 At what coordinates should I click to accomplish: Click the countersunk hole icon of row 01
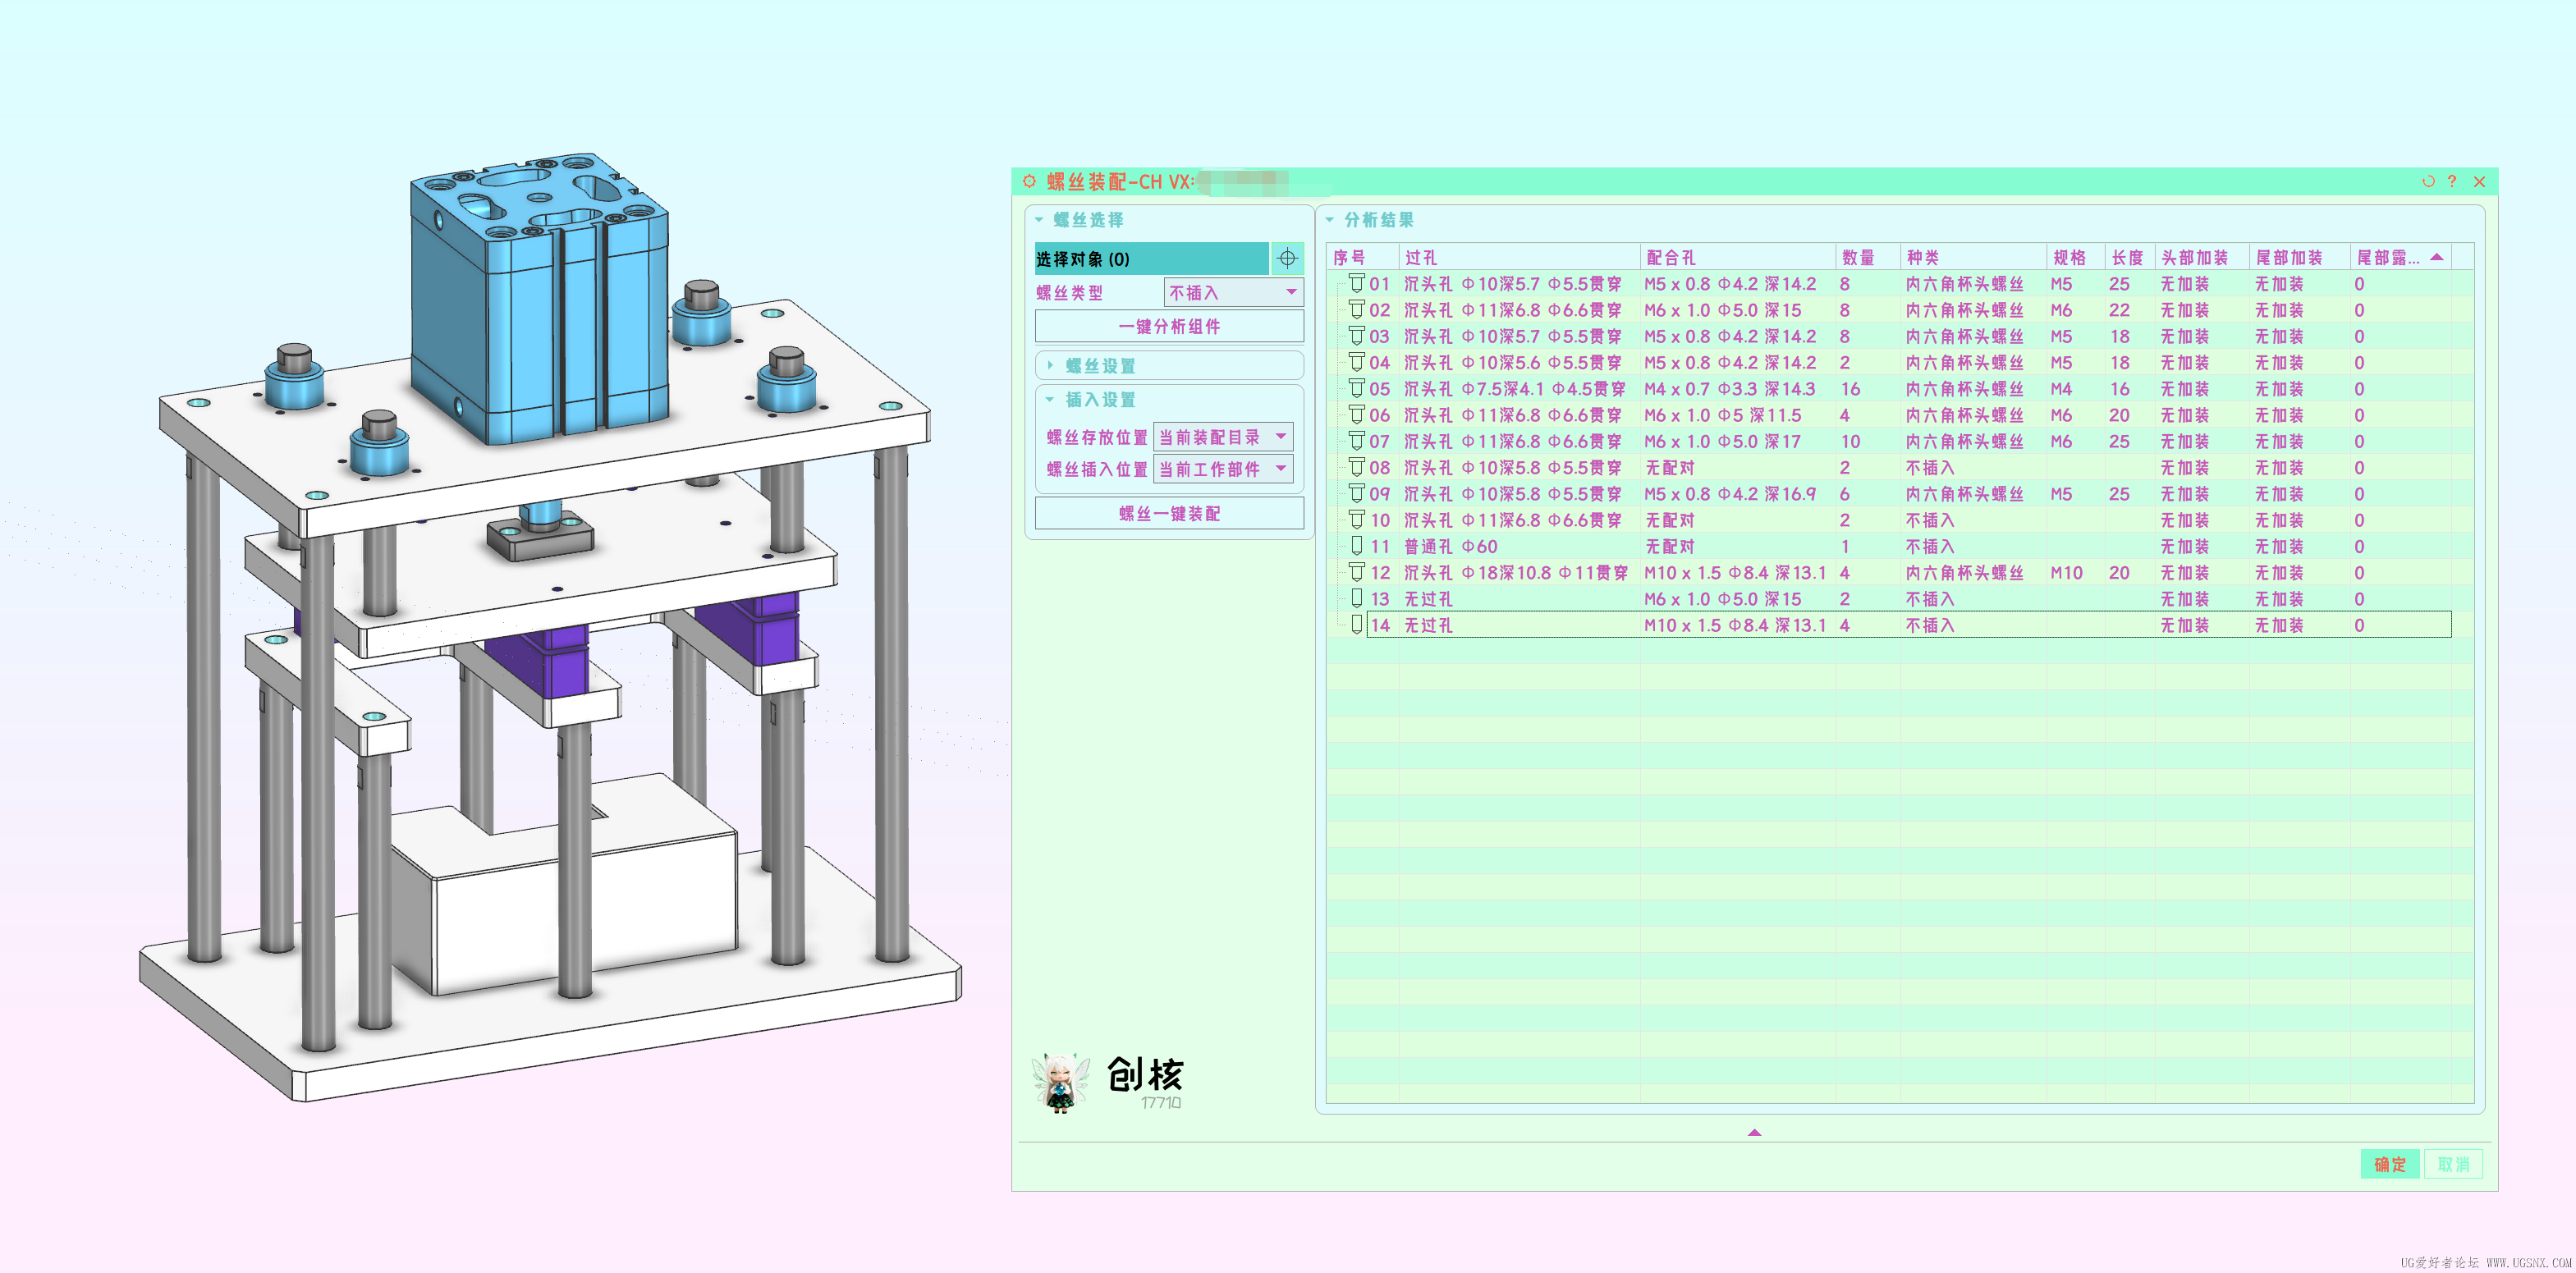(1356, 283)
